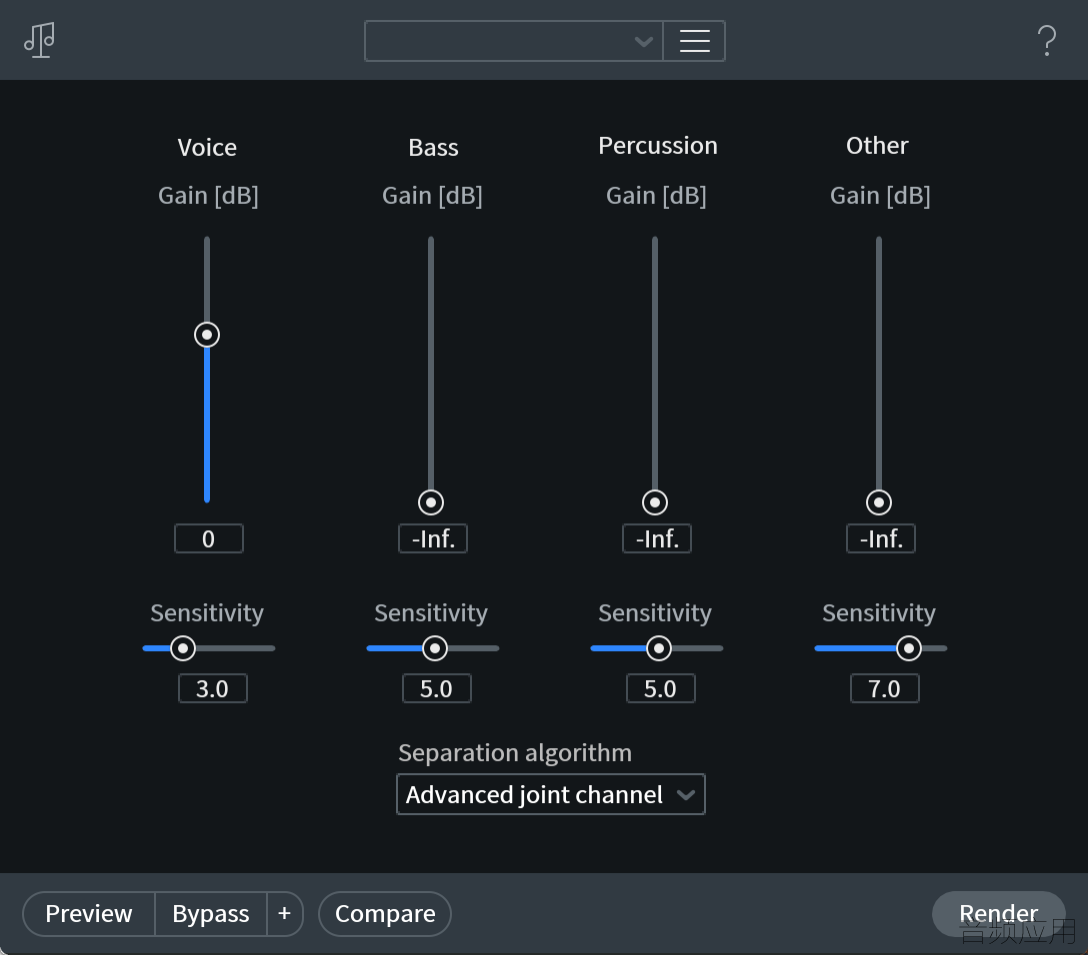Viewport: 1088px width, 955px height.
Task: Click the plus button beside Bypass
Action: pyautogui.click(x=284, y=913)
